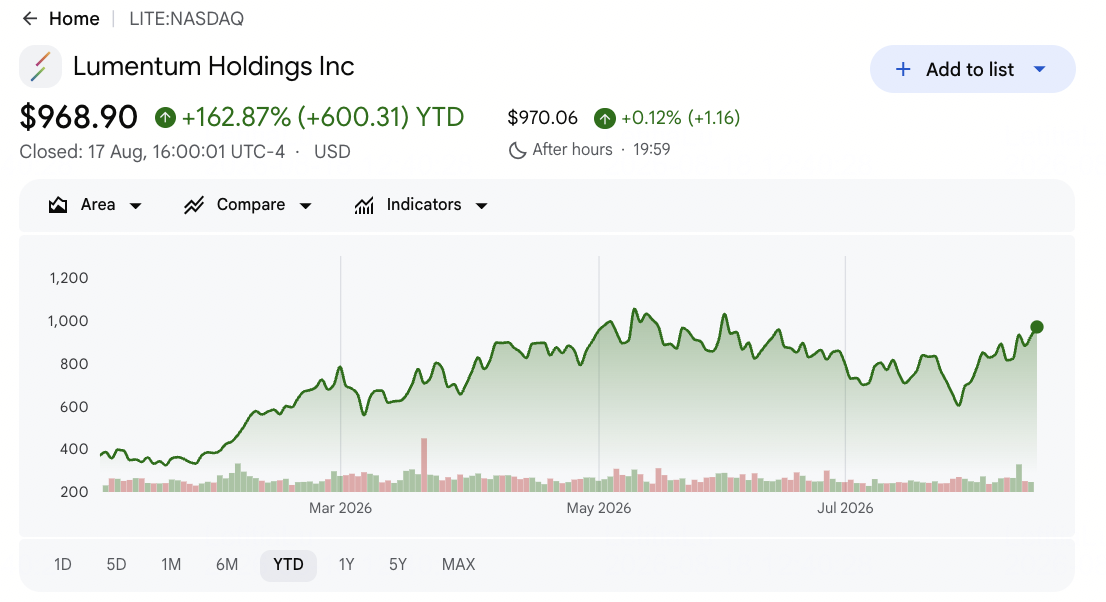Expand the Indicators dropdown arrow
The height and width of the screenshot is (602, 1106).
click(482, 206)
